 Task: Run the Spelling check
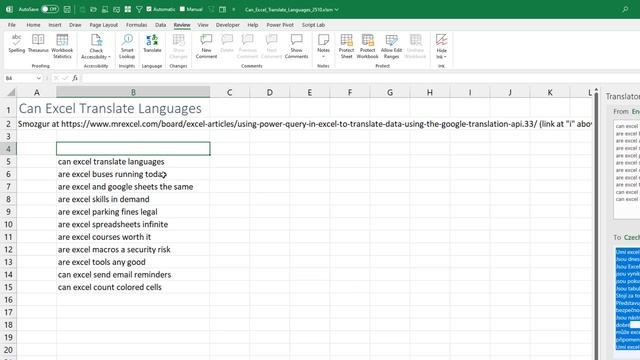click(x=17, y=43)
